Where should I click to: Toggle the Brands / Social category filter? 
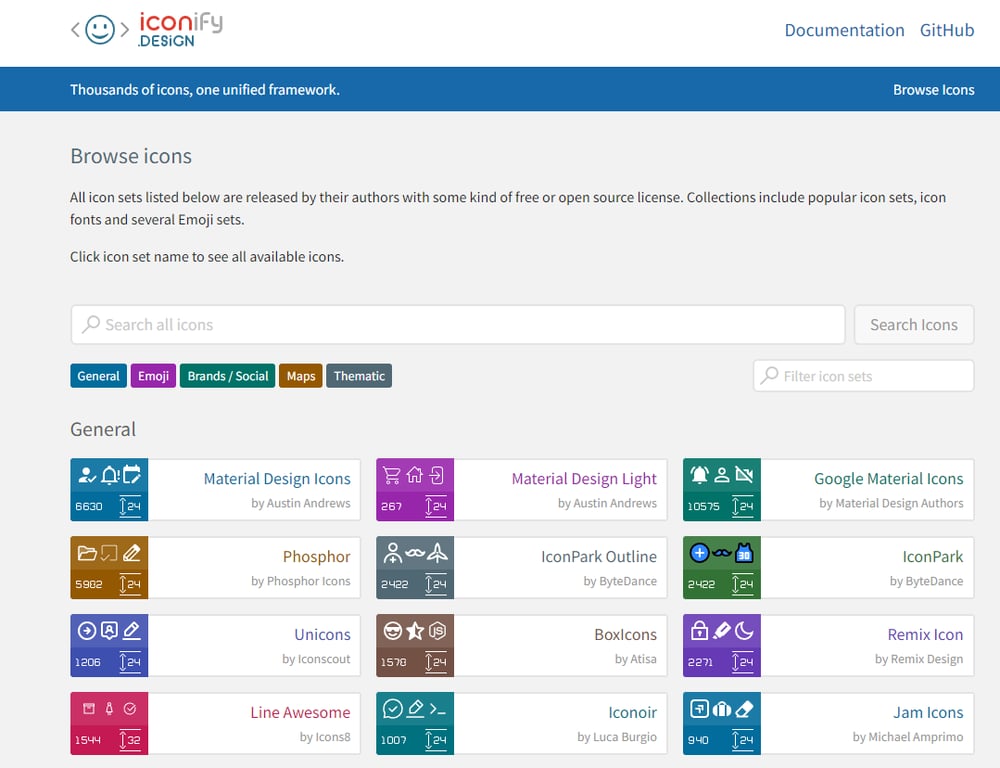click(x=228, y=376)
